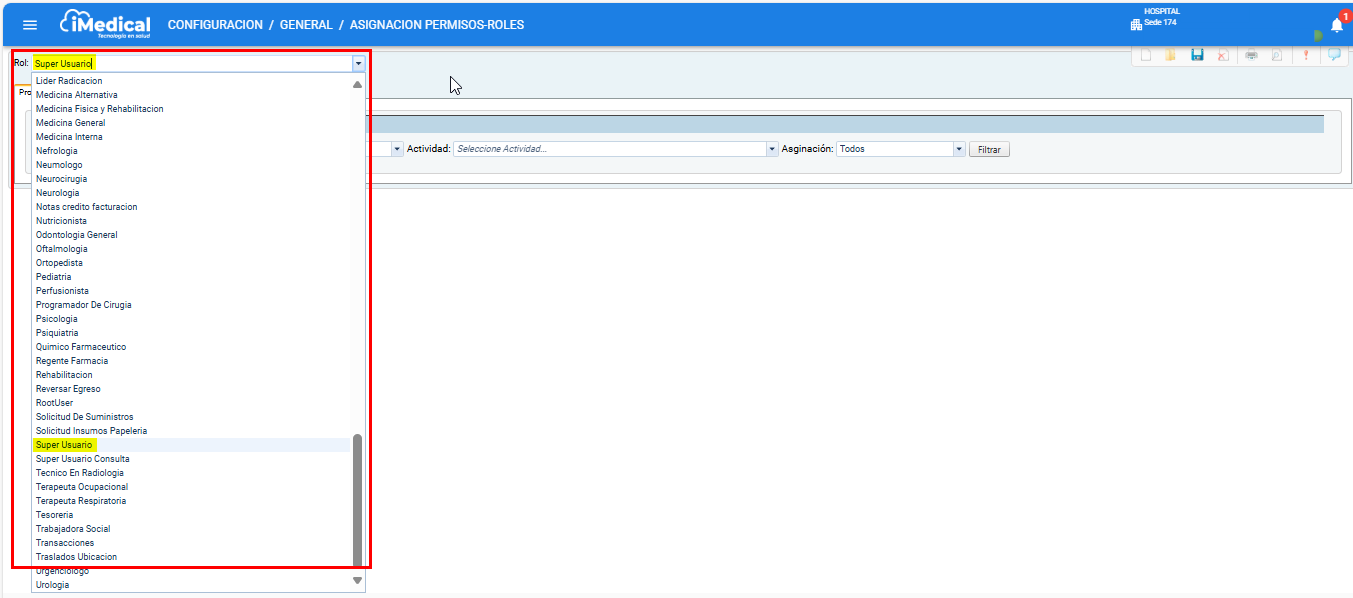The width and height of the screenshot is (1353, 598).
Task: Open the hamburger navigation menu
Action: tap(30, 25)
